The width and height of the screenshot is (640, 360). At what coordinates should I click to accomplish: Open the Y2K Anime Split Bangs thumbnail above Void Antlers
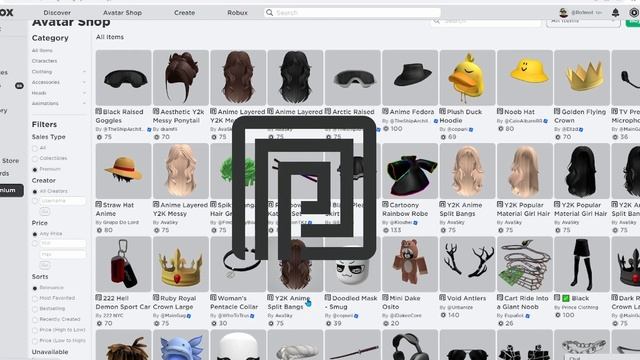click(x=467, y=171)
